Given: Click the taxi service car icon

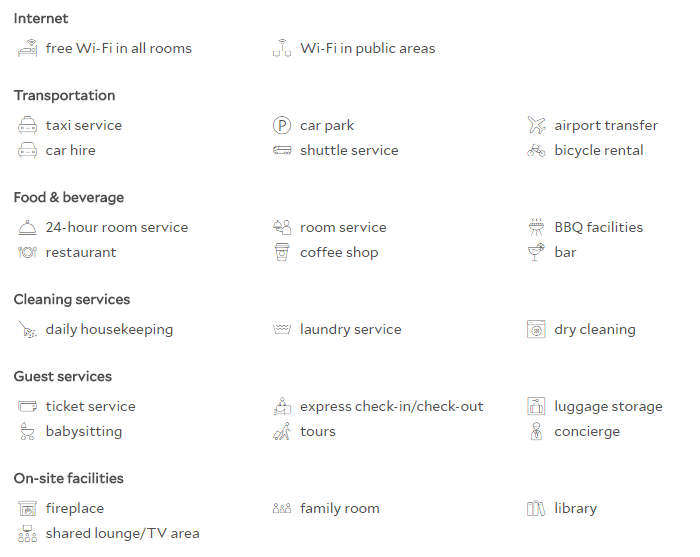Looking at the screenshot, I should (x=27, y=125).
